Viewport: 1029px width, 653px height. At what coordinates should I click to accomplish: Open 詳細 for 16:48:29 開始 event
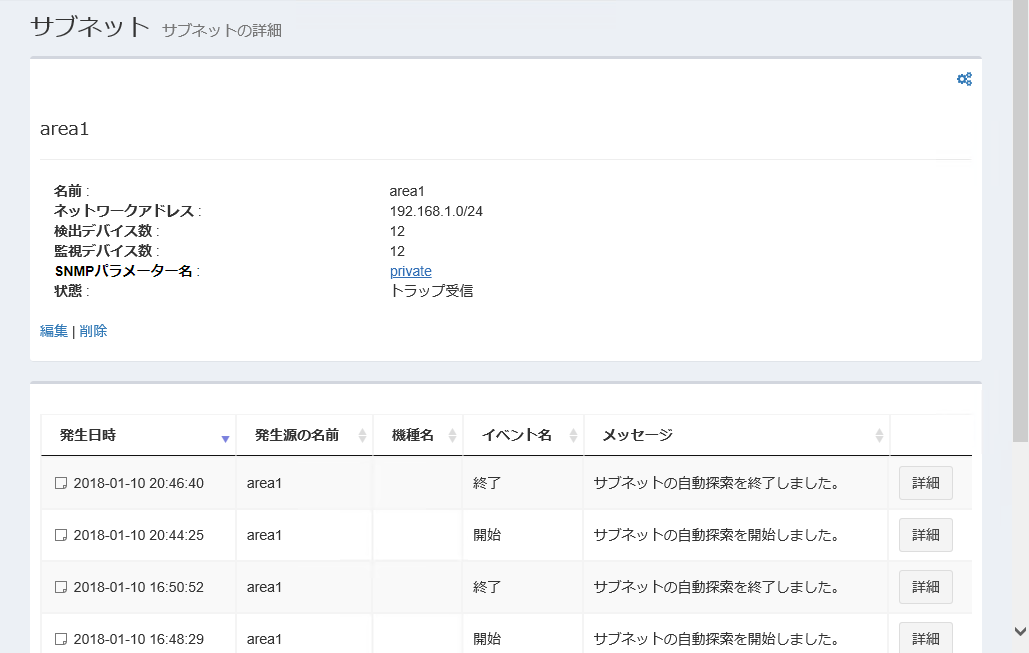925,637
